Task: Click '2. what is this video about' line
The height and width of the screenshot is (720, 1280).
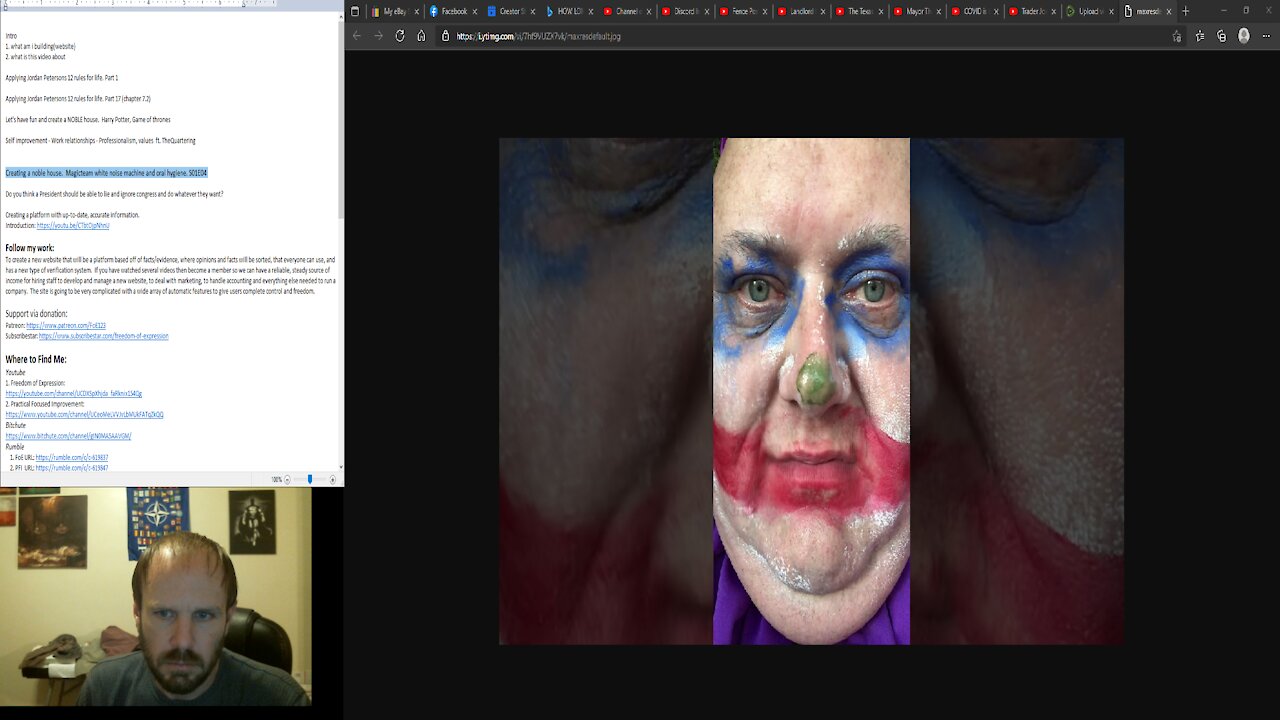Action: pos(35,57)
